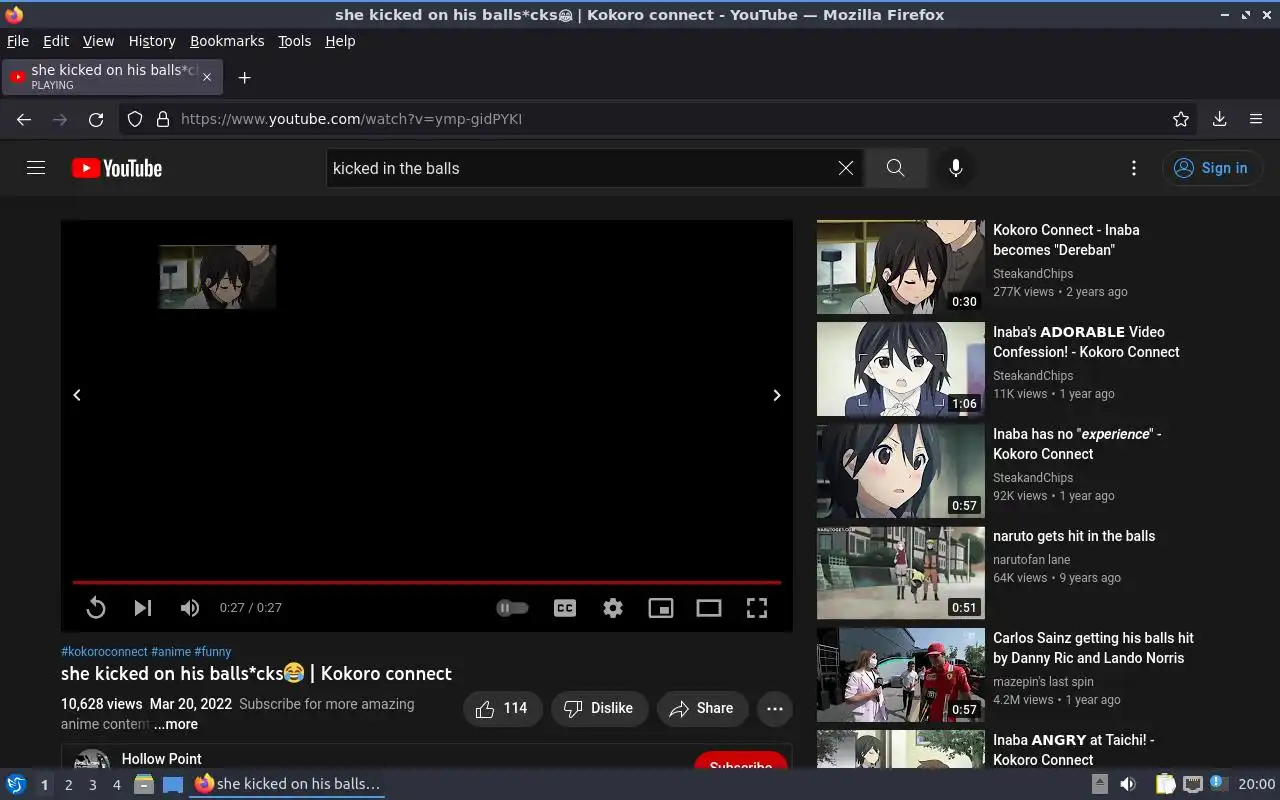1280x800 pixels.
Task: Skip to the next video
Action: [143, 607]
